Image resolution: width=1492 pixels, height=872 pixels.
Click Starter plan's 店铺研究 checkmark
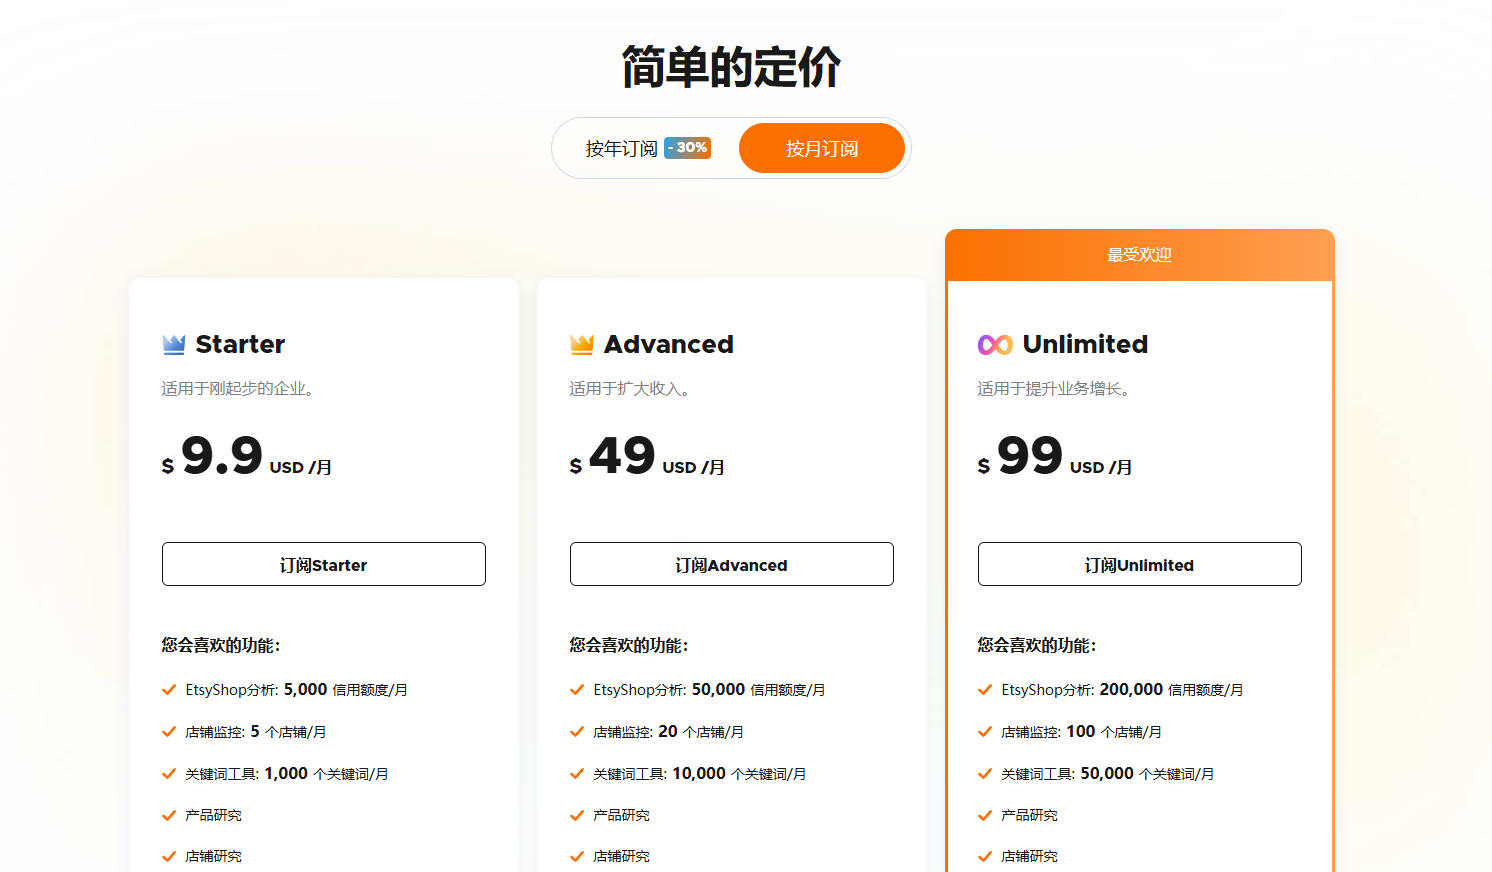tap(169, 857)
